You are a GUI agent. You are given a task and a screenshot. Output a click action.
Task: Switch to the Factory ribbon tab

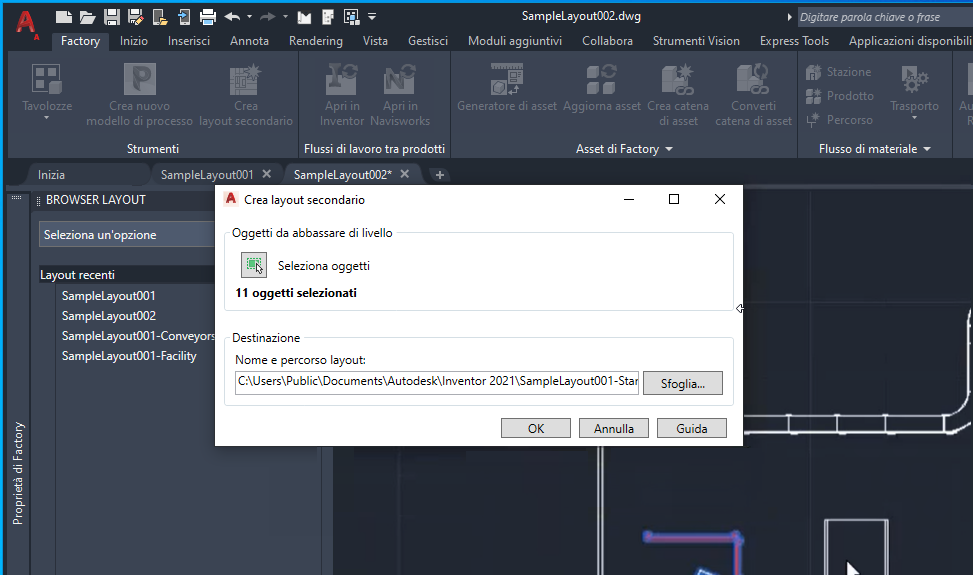pos(80,41)
